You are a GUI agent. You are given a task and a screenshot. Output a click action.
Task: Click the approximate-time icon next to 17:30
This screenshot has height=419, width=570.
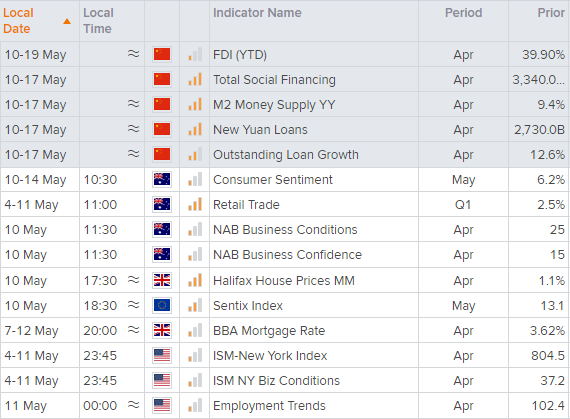[x=133, y=280]
